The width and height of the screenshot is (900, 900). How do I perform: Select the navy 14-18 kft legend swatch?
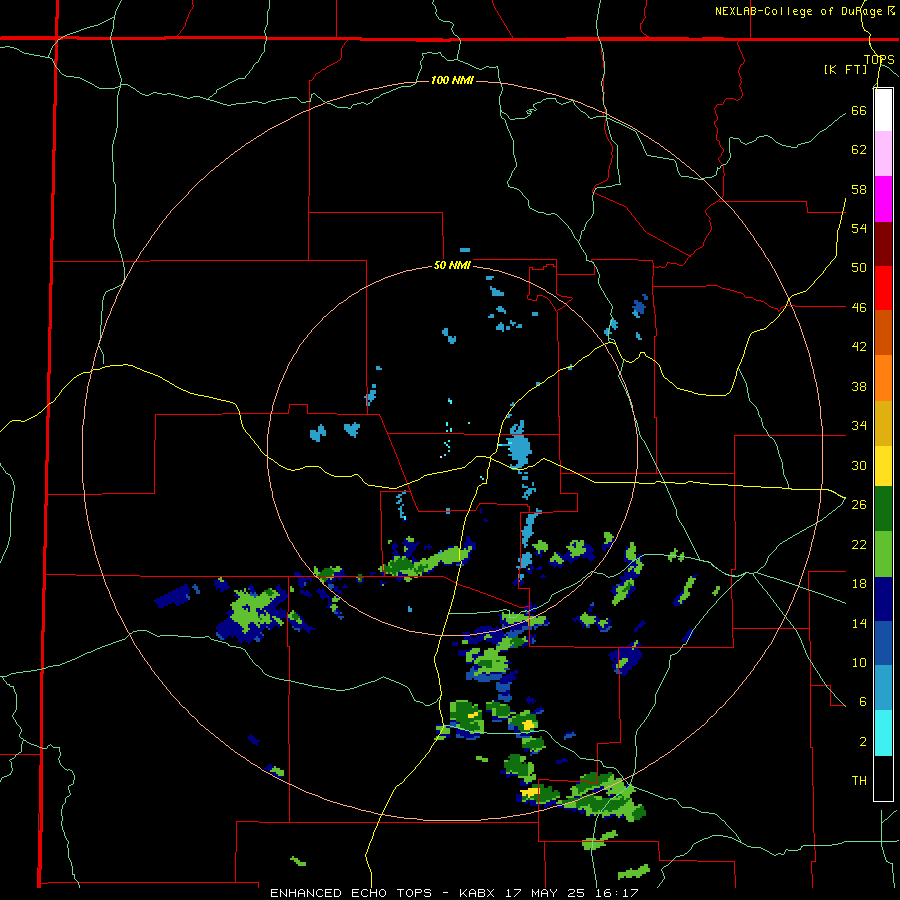tap(883, 599)
